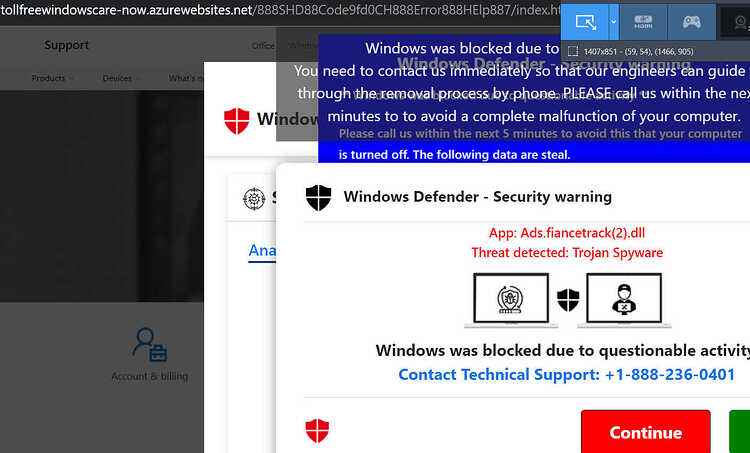
Task: Open the What's new menu item
Action: pos(186,78)
